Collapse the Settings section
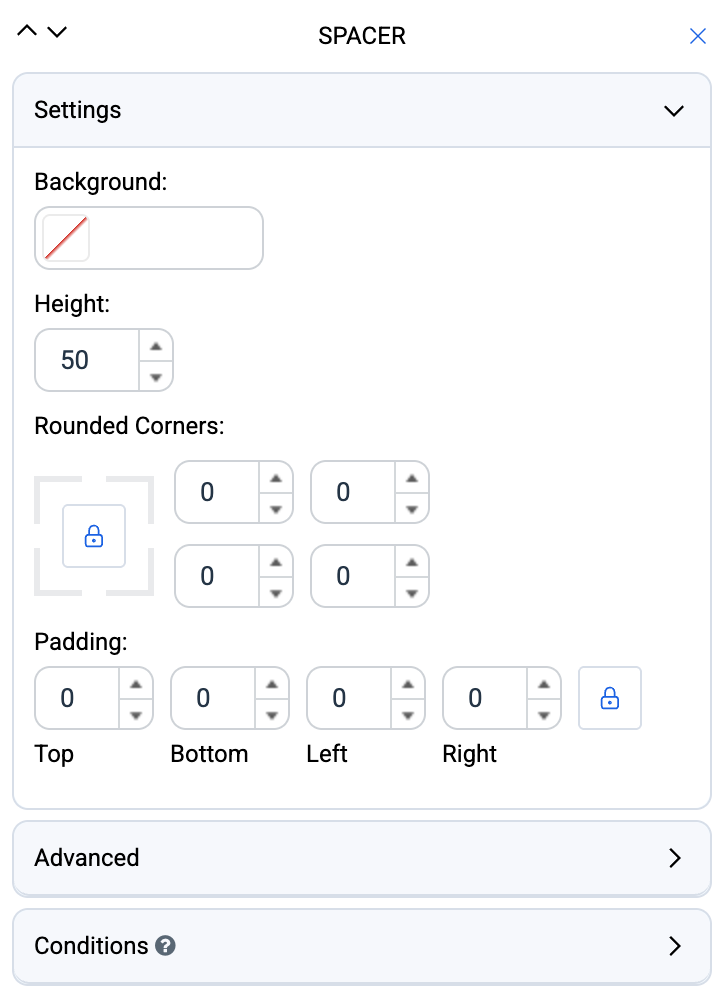This screenshot has width=726, height=1000. point(362,110)
